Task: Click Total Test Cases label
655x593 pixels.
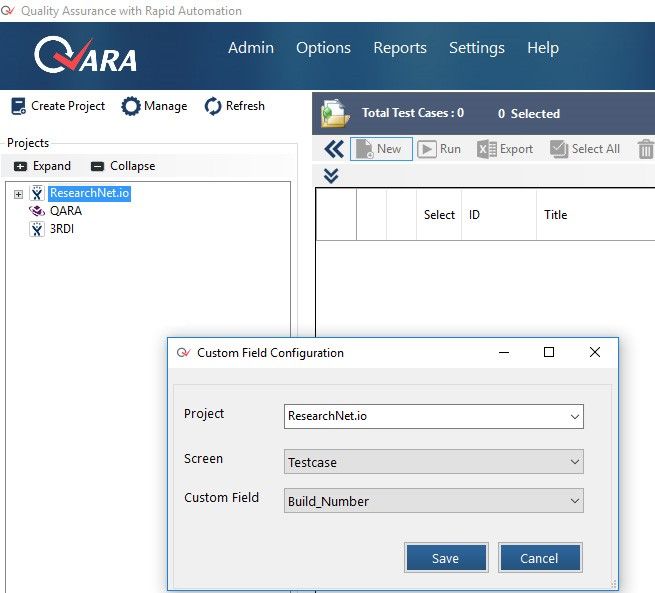Action: pyautogui.click(x=413, y=113)
